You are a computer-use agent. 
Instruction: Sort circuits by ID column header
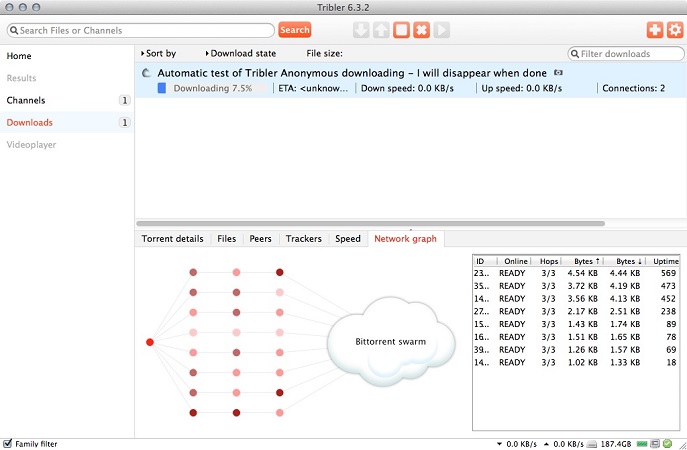pyautogui.click(x=485, y=261)
